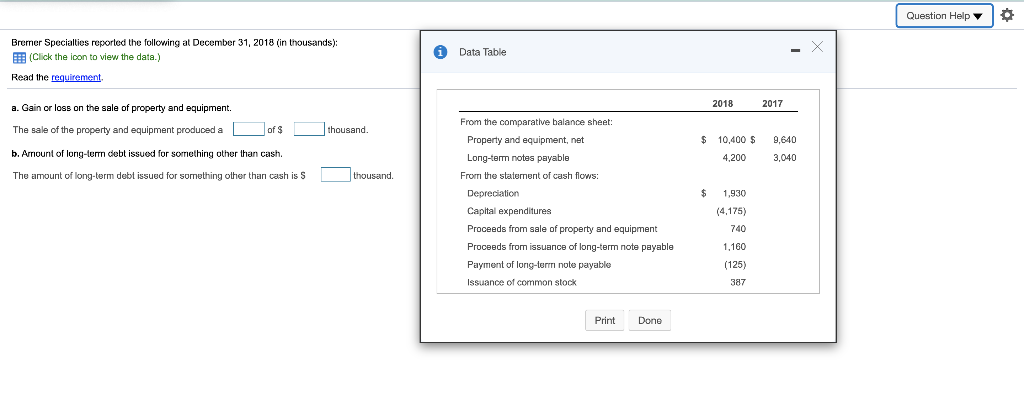Image resolution: width=1024 pixels, height=415 pixels.
Task: Click 'Proceeds from sale of property and equipment'
Action: 562,229
